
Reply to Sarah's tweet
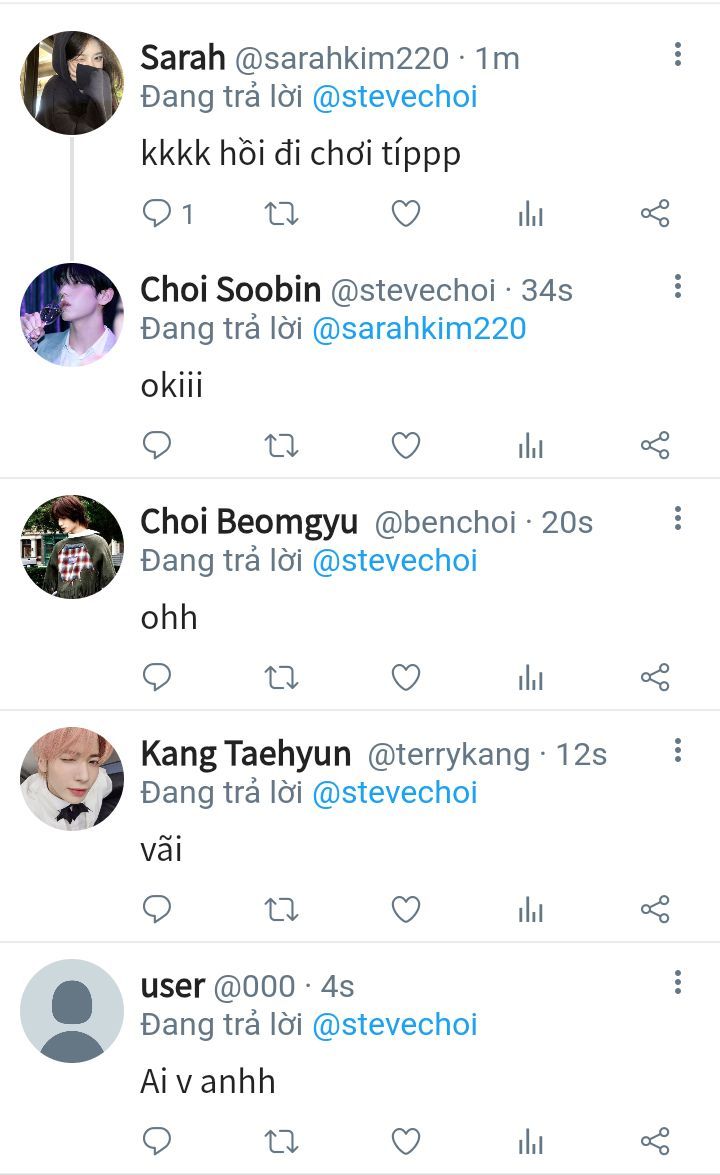point(157,213)
